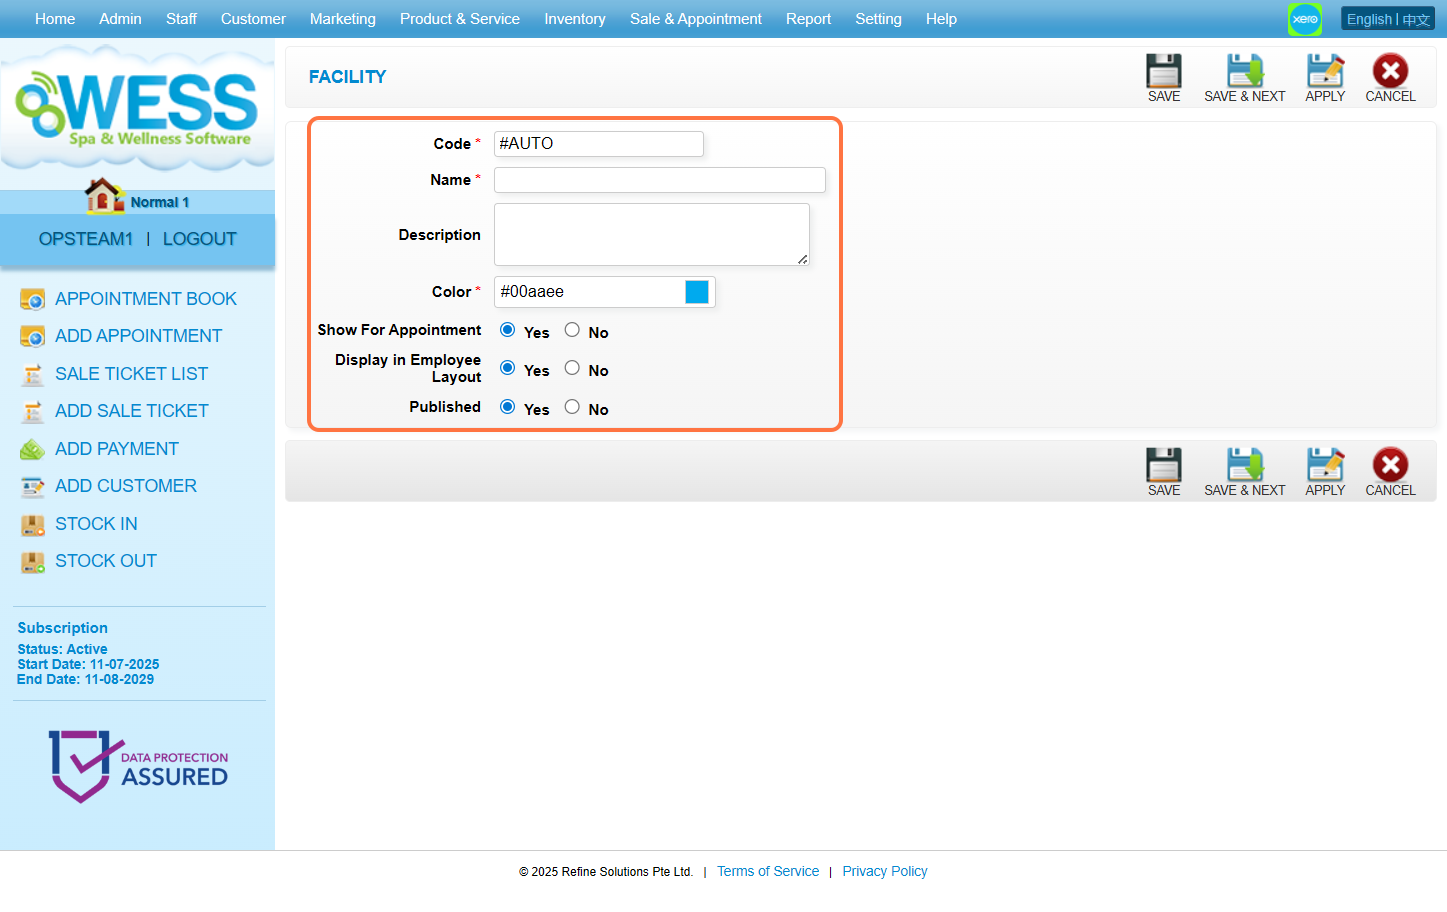The width and height of the screenshot is (1447, 912).
Task: Click the LOGOUT link
Action: coord(199,239)
